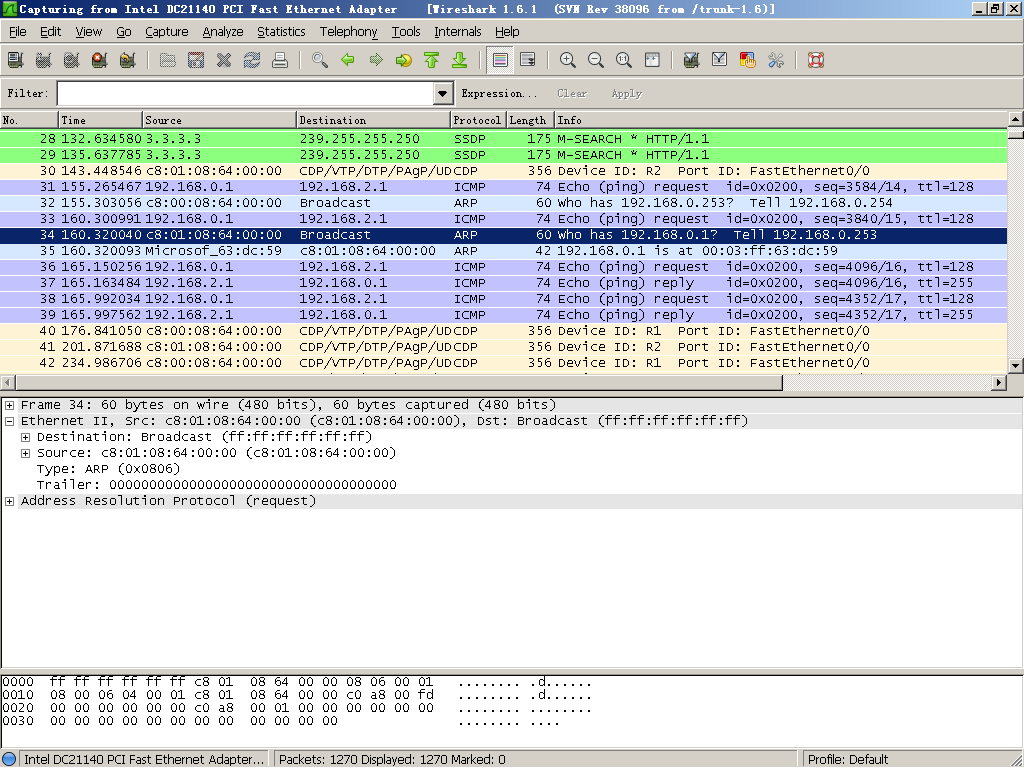
Task: Select packet 32 ARP who has 192.168.0.253
Action: [504, 203]
